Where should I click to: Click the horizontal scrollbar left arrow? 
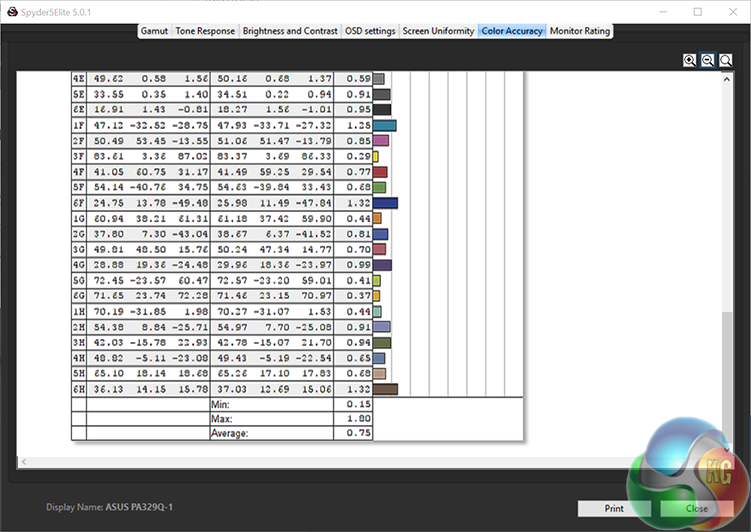point(23,462)
